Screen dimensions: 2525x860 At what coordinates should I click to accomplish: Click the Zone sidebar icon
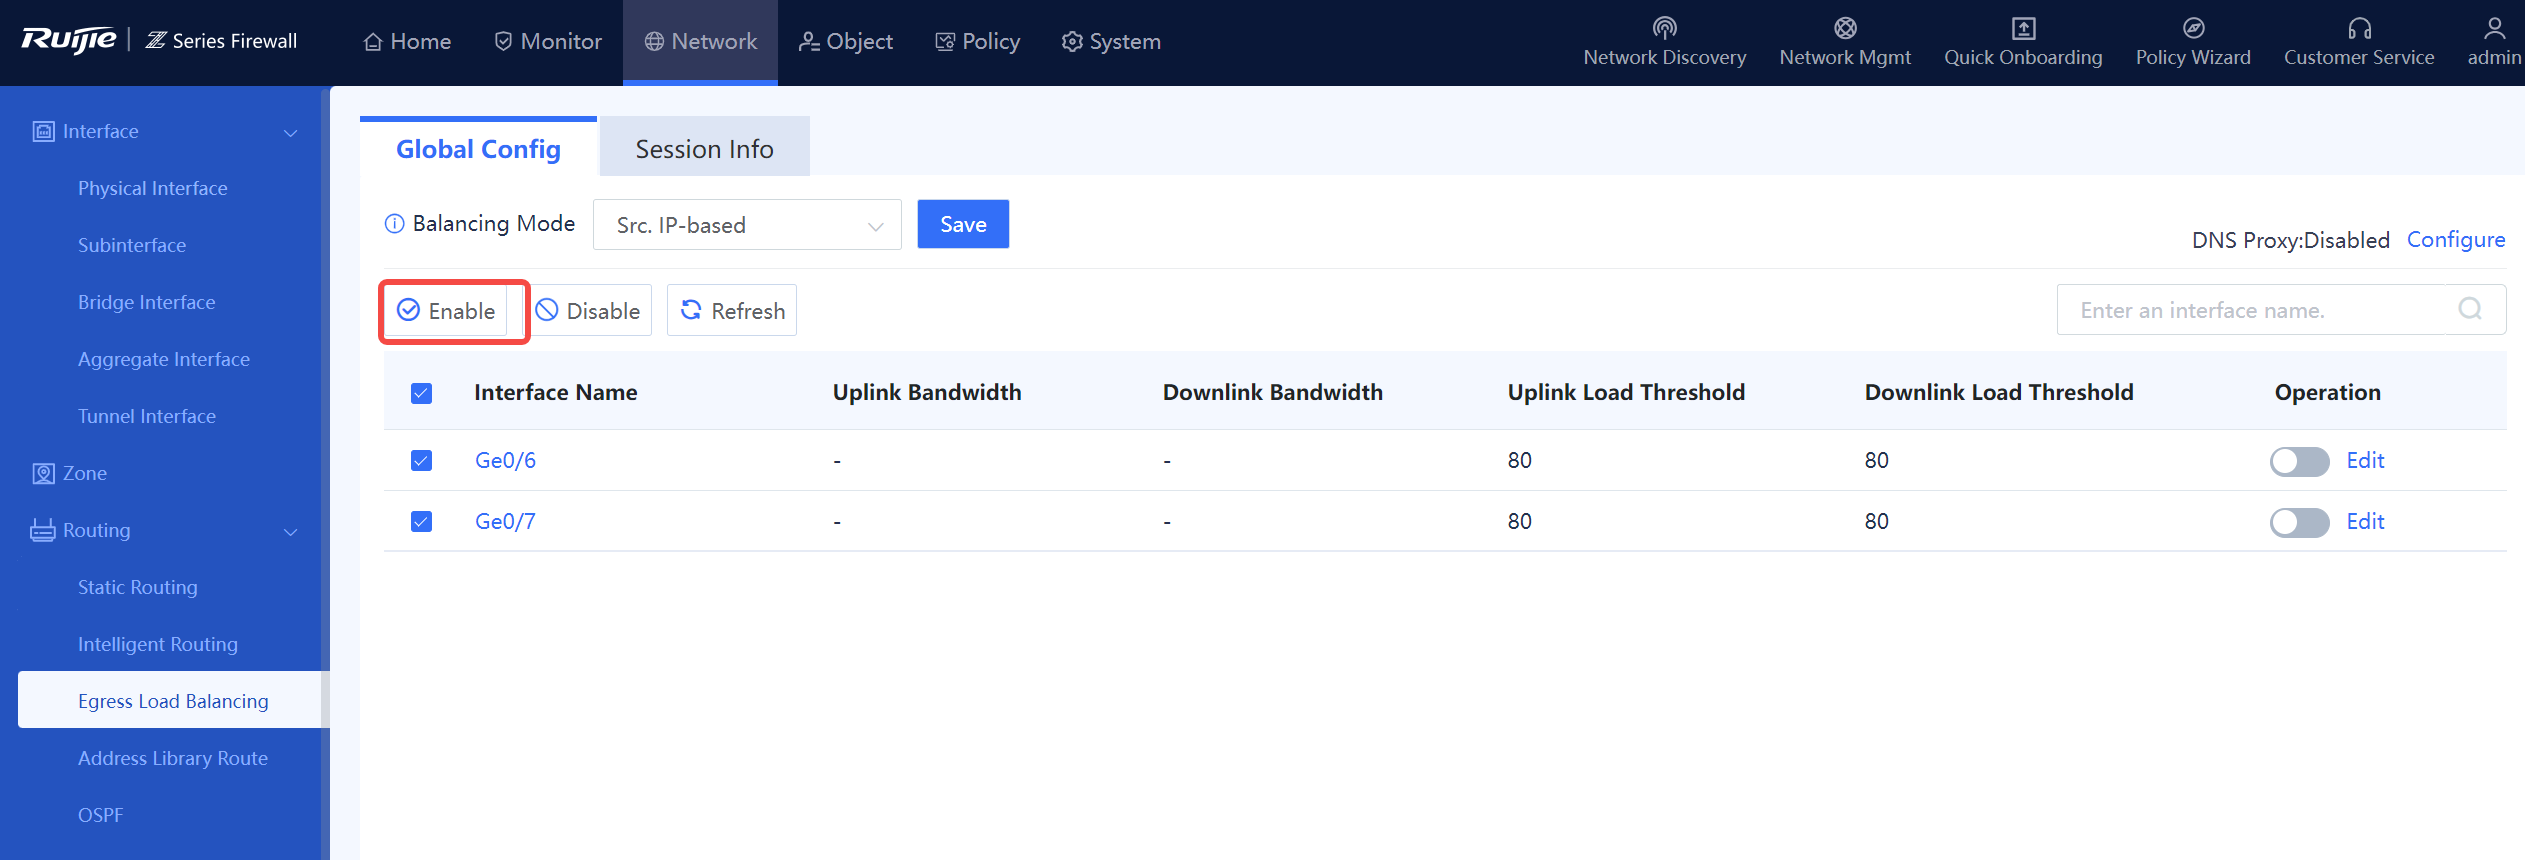(x=43, y=473)
